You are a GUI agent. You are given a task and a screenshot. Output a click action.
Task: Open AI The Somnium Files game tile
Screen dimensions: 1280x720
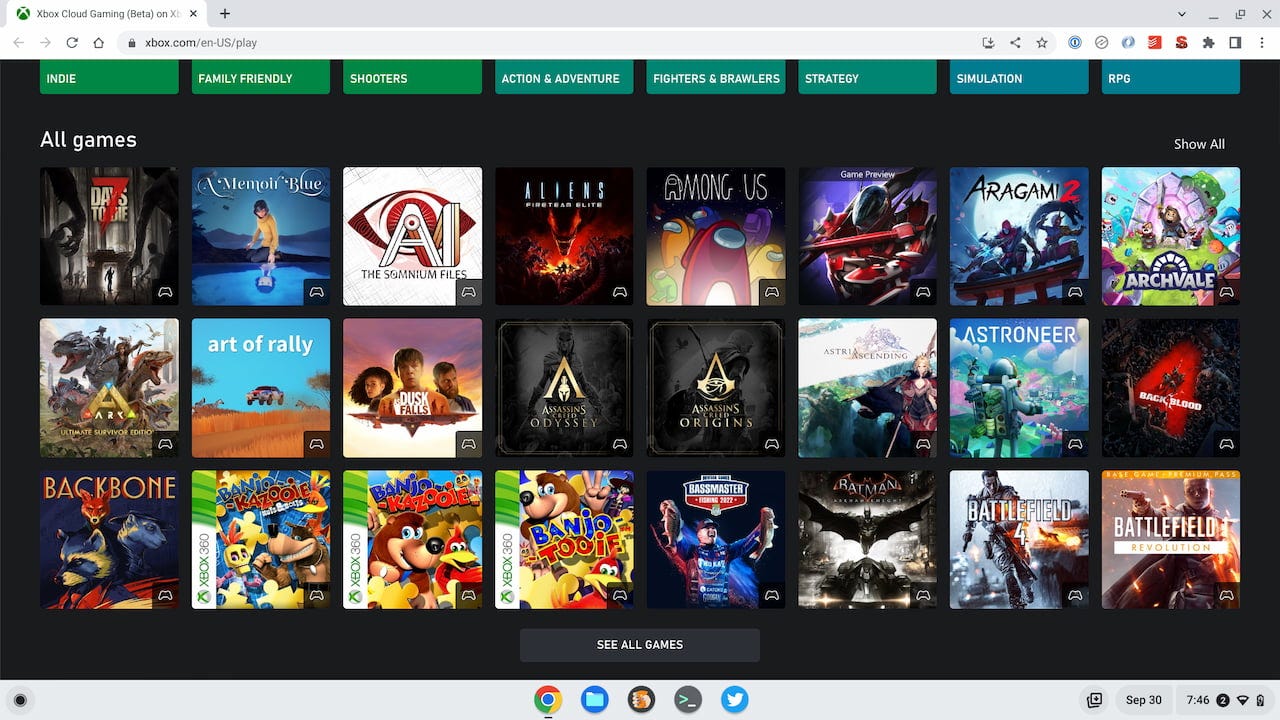point(412,236)
